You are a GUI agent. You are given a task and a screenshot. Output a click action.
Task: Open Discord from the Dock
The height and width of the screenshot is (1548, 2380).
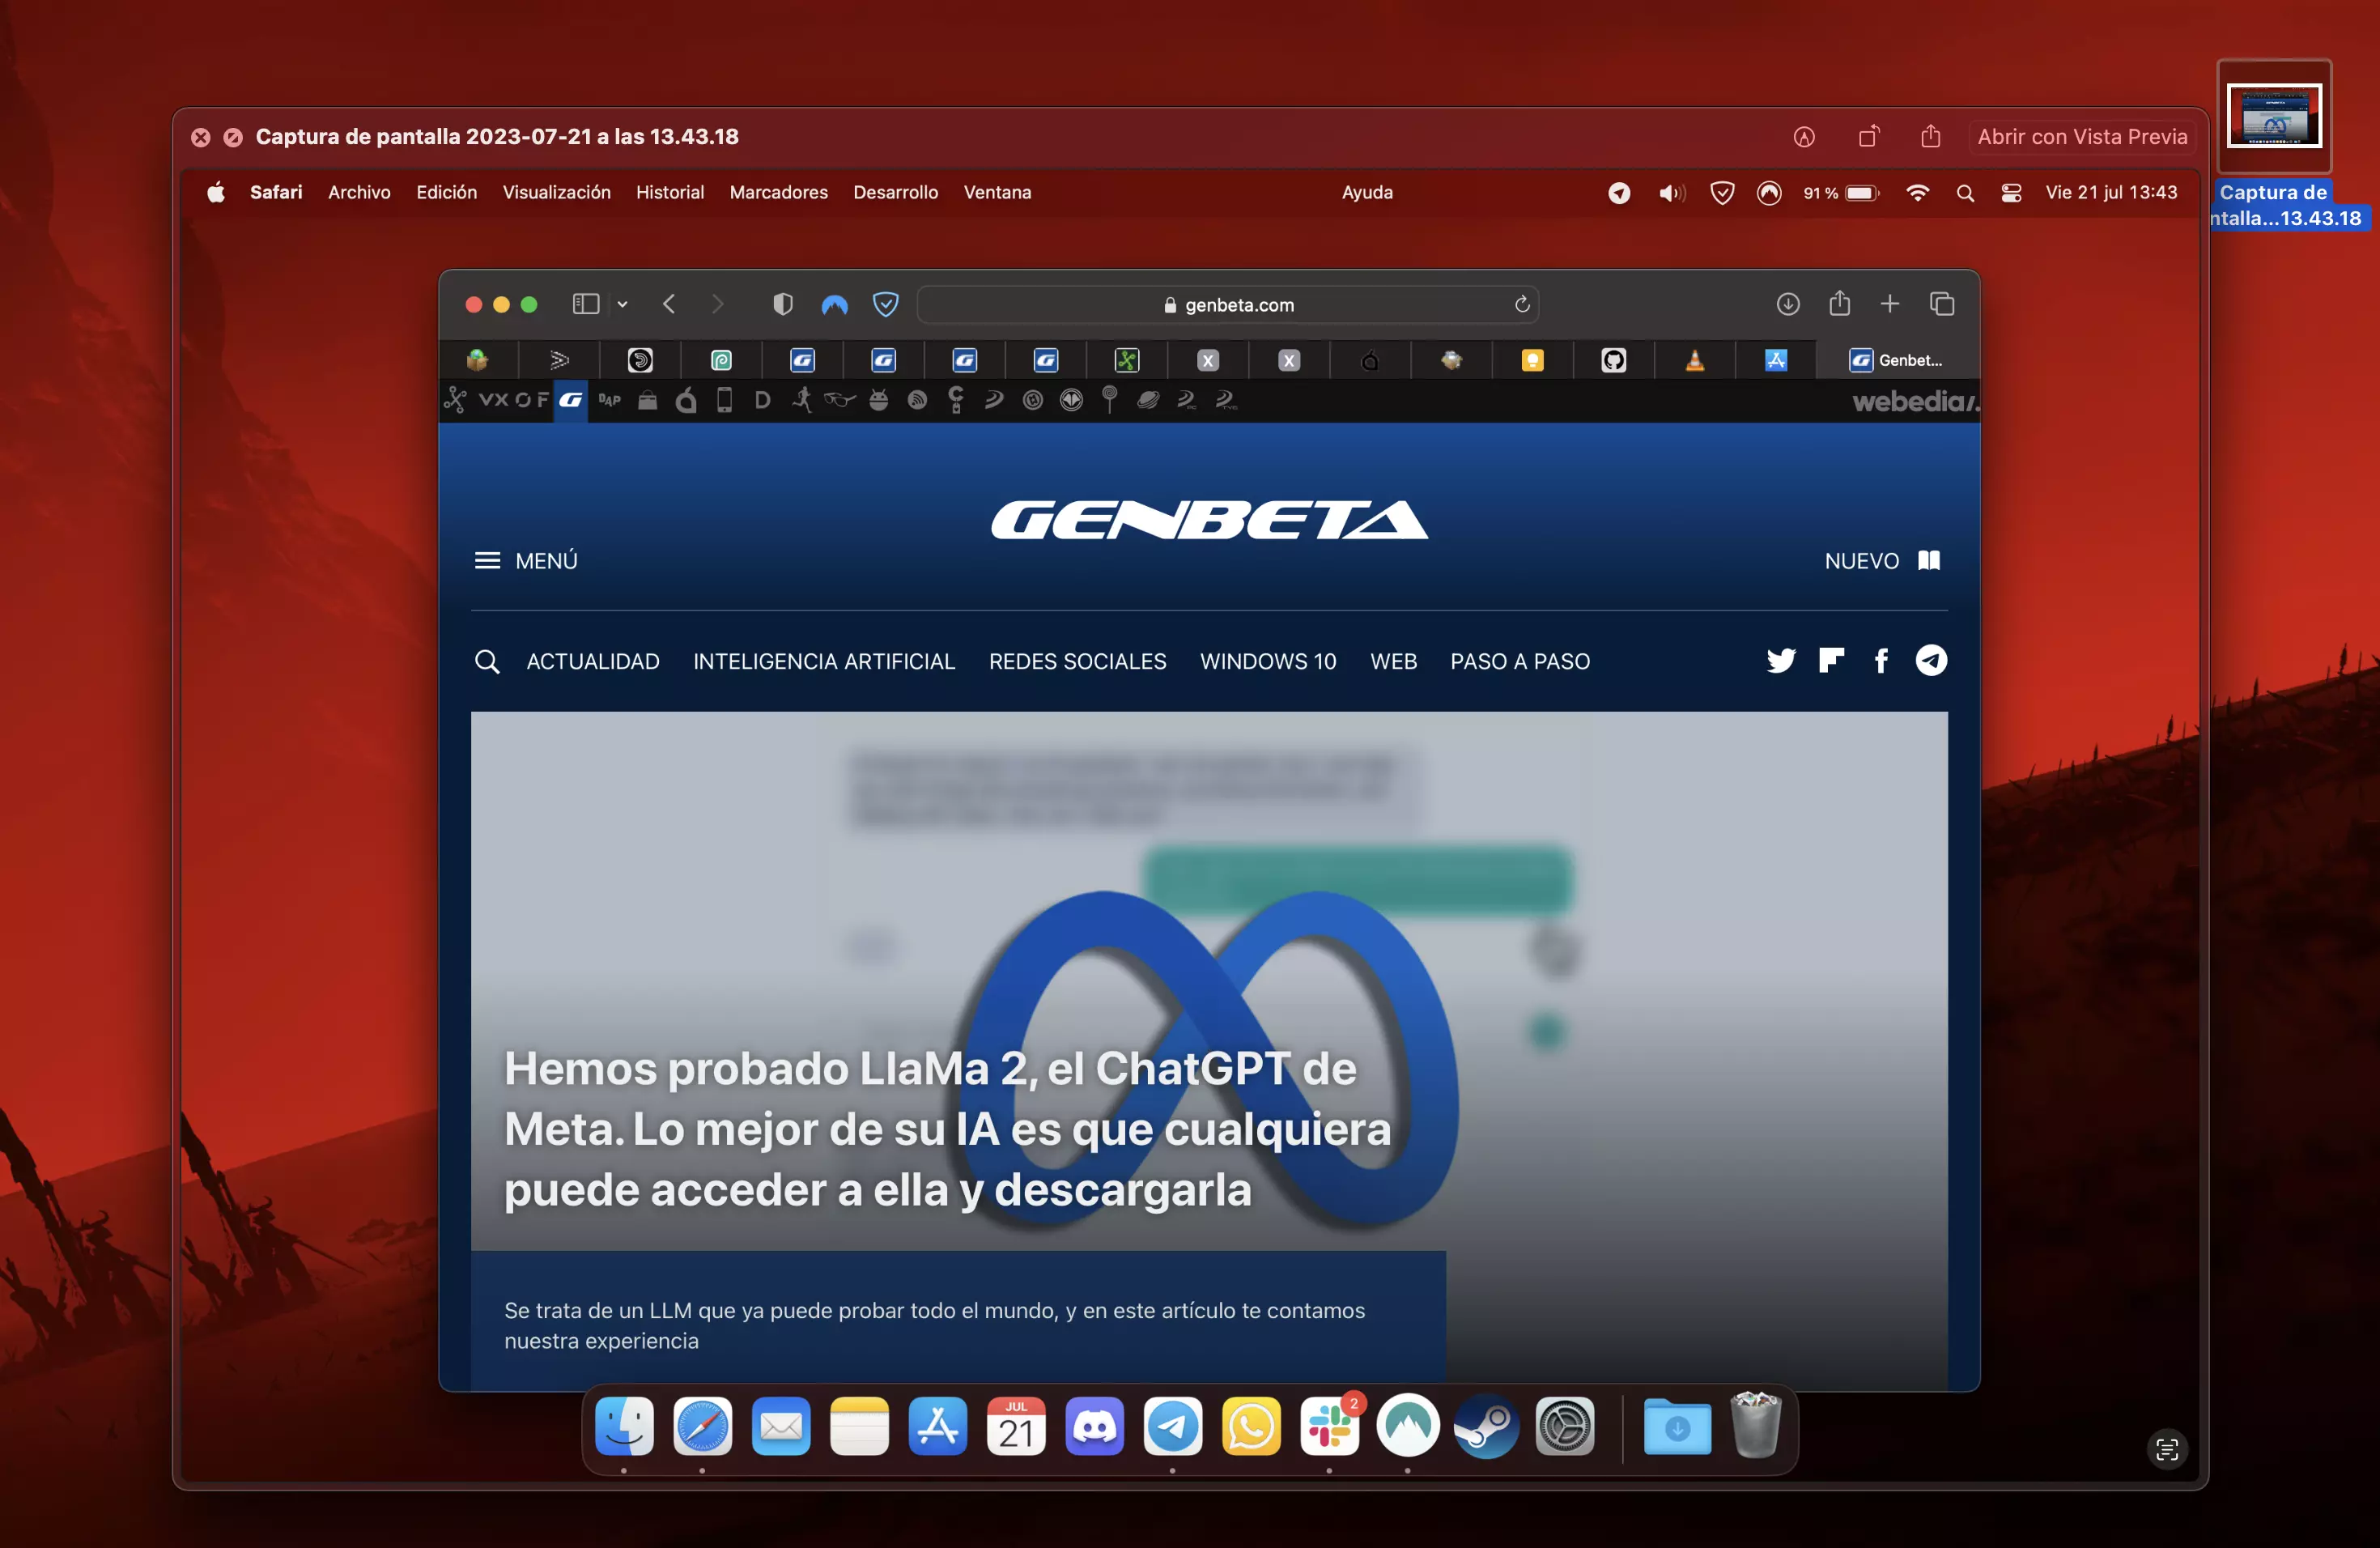pyautogui.click(x=1094, y=1426)
